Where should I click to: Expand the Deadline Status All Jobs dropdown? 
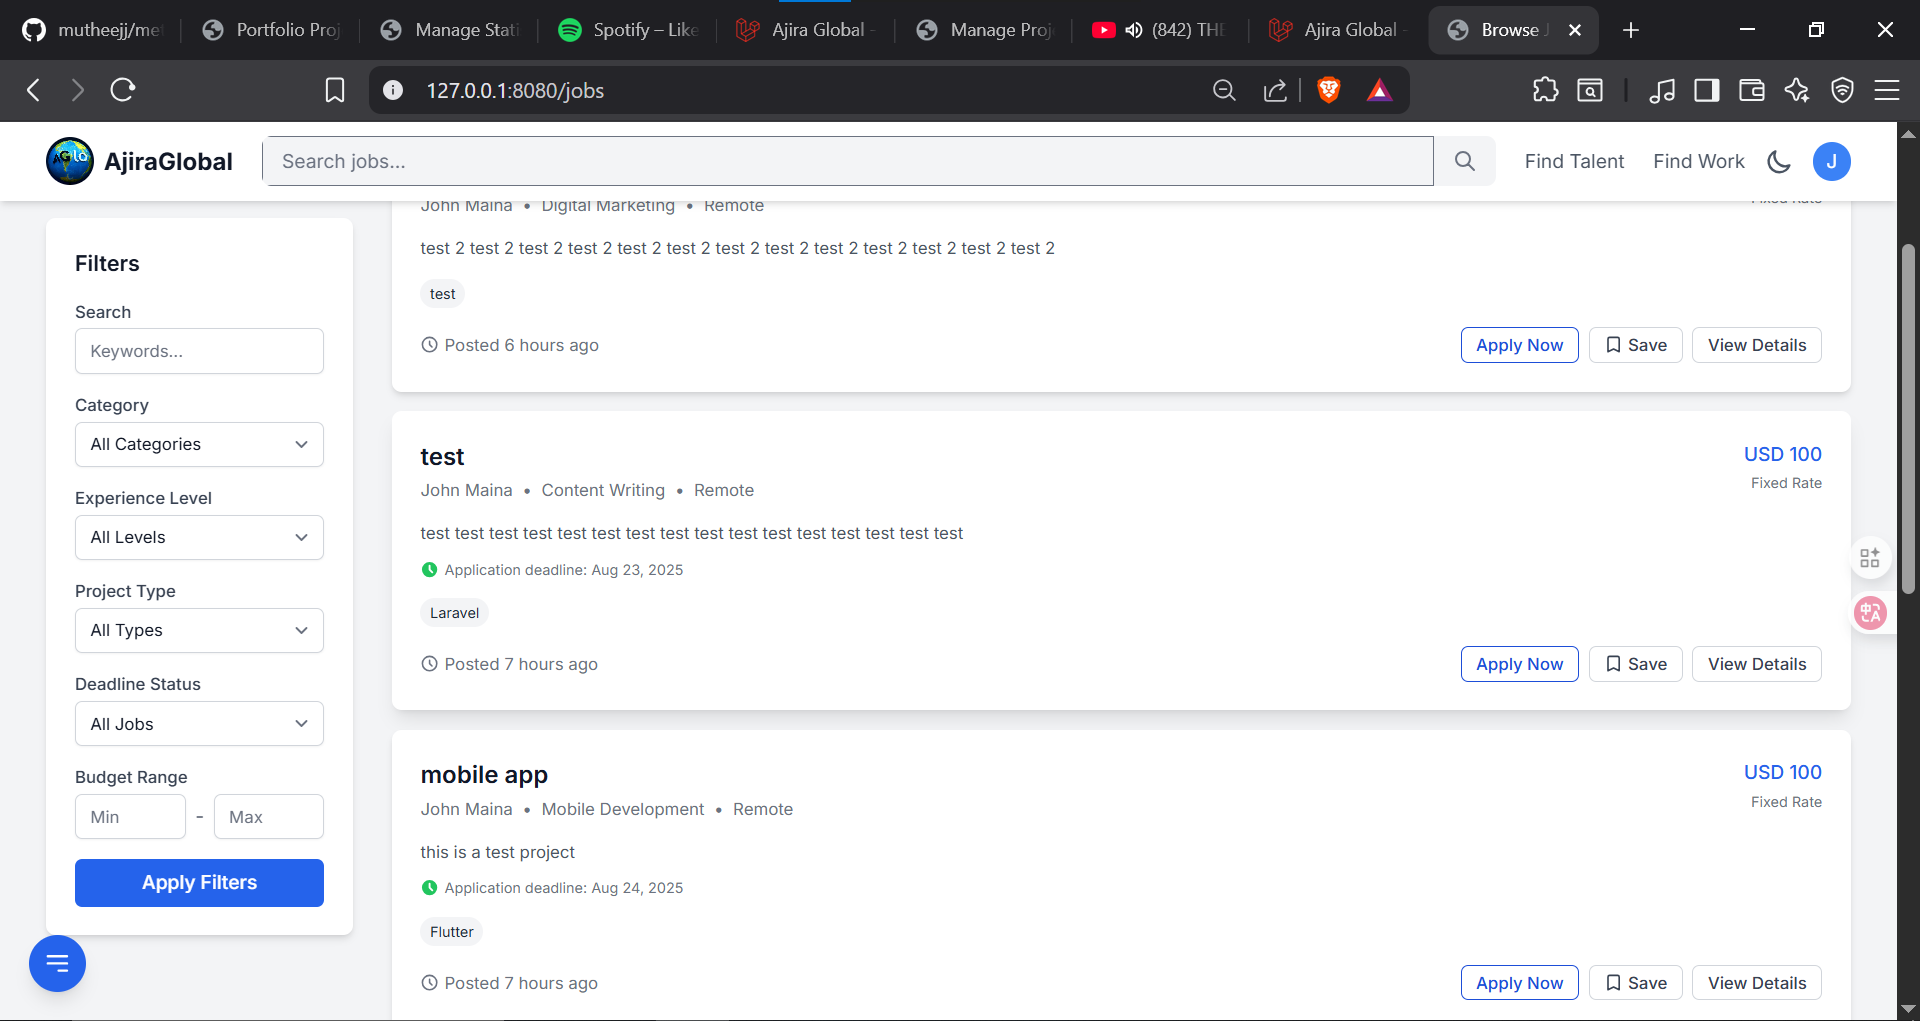point(199,724)
